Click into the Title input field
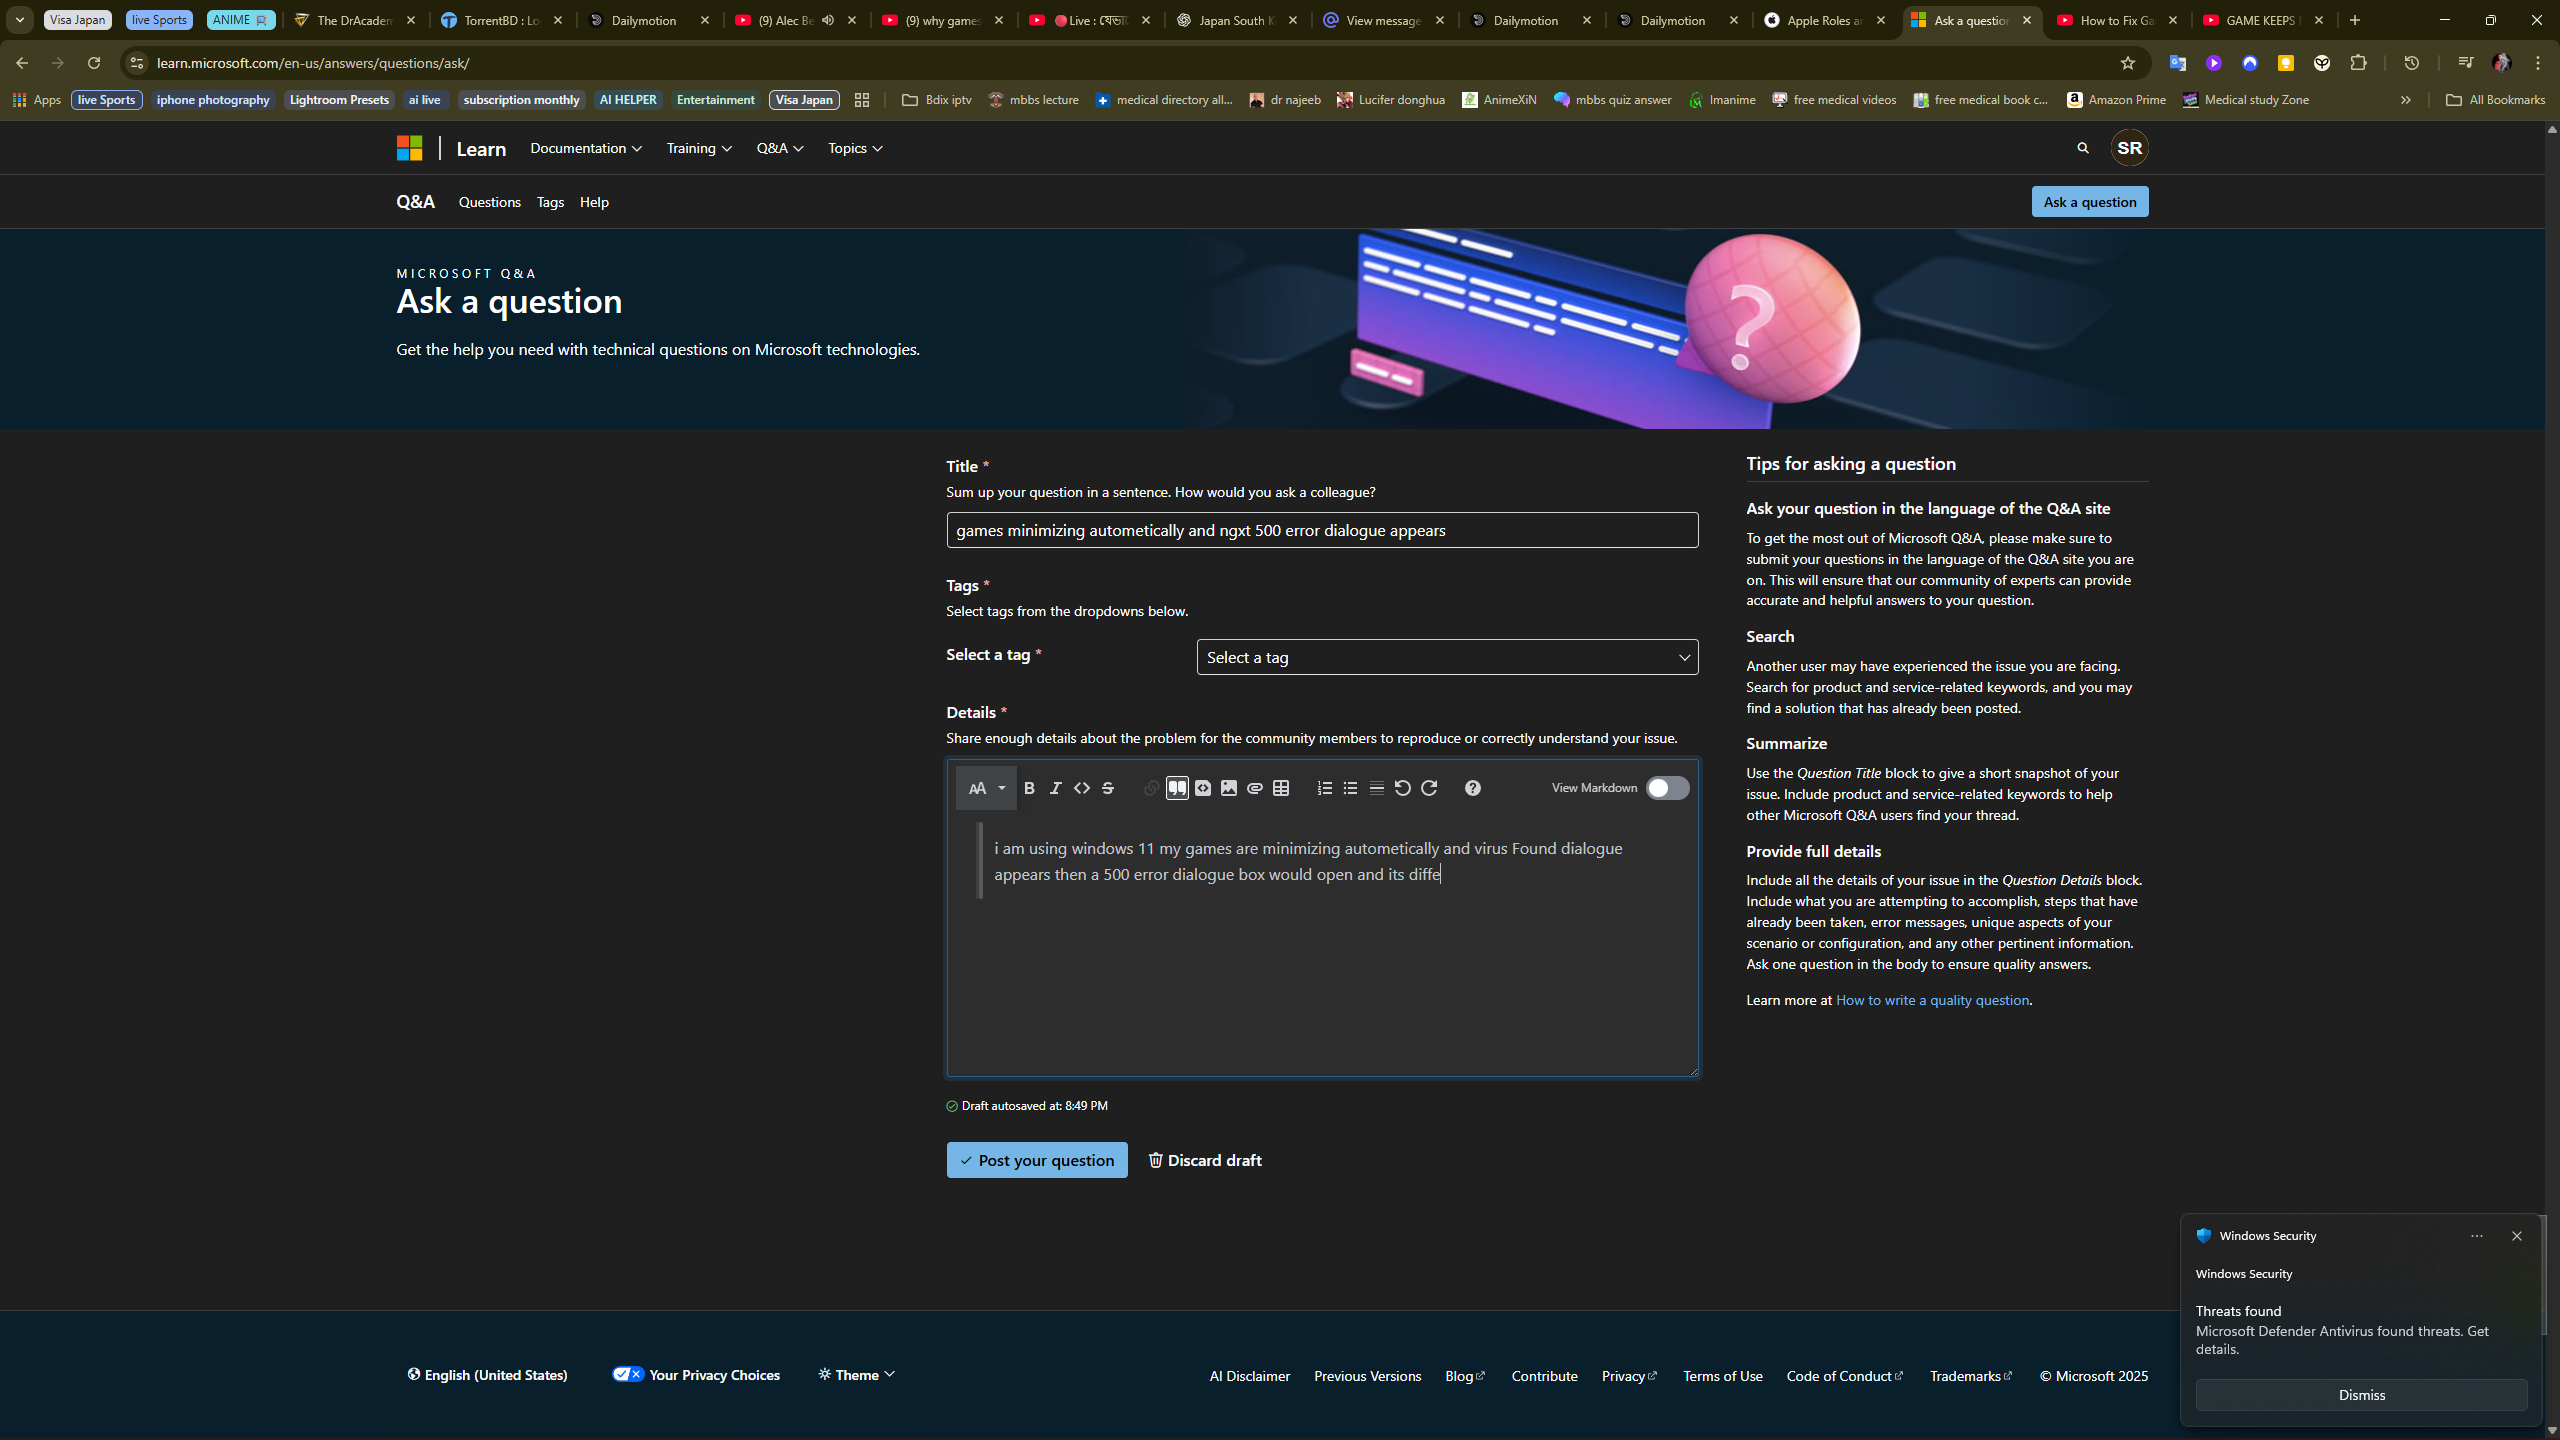Viewport: 2560px width, 1440px height. (1322, 530)
